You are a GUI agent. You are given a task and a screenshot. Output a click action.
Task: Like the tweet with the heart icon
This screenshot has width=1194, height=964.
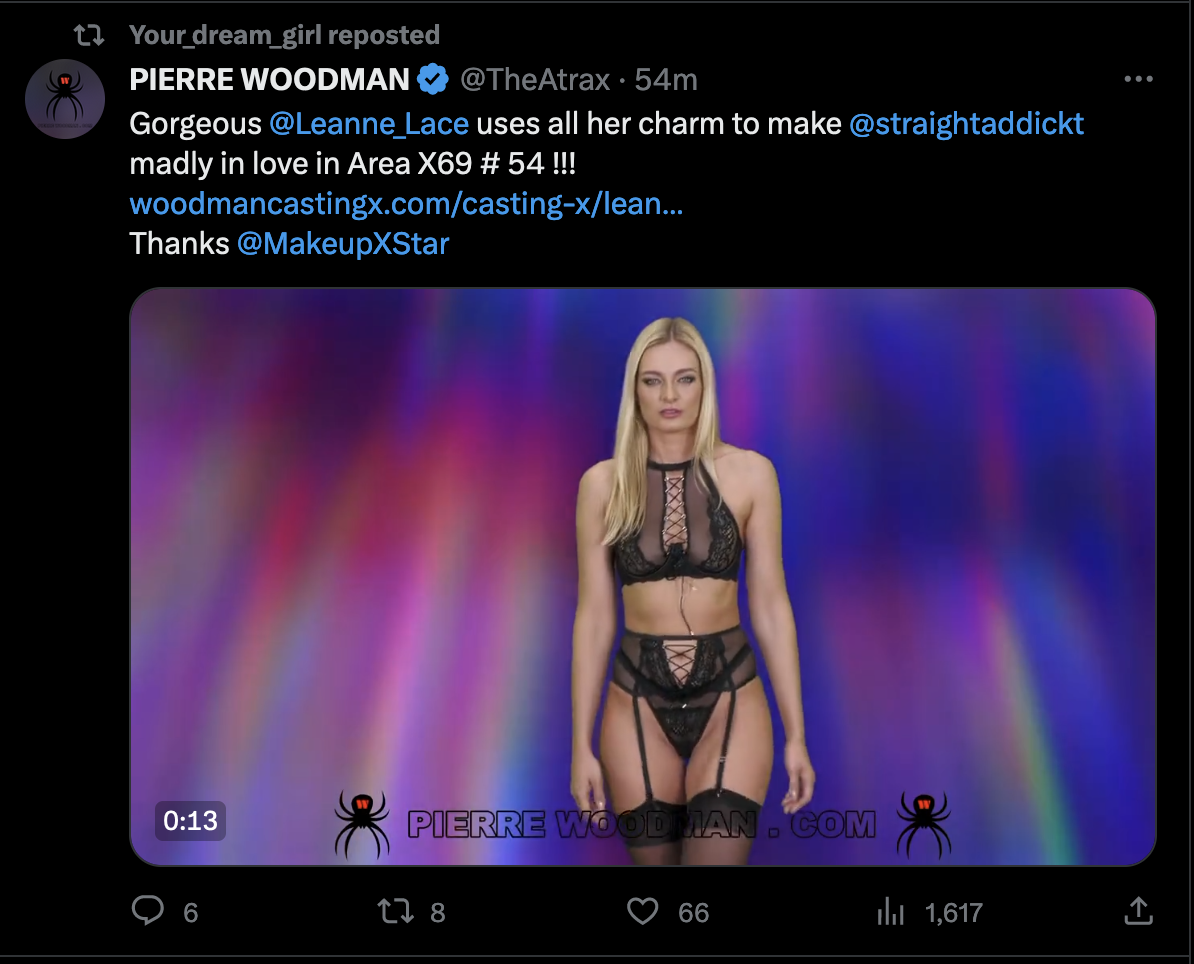pyautogui.click(x=642, y=911)
